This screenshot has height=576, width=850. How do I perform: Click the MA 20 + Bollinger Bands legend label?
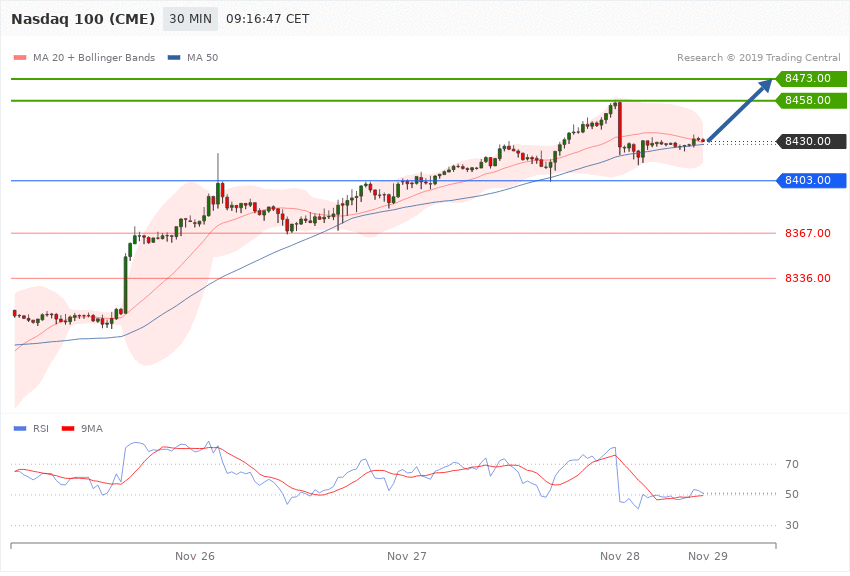click(x=94, y=57)
